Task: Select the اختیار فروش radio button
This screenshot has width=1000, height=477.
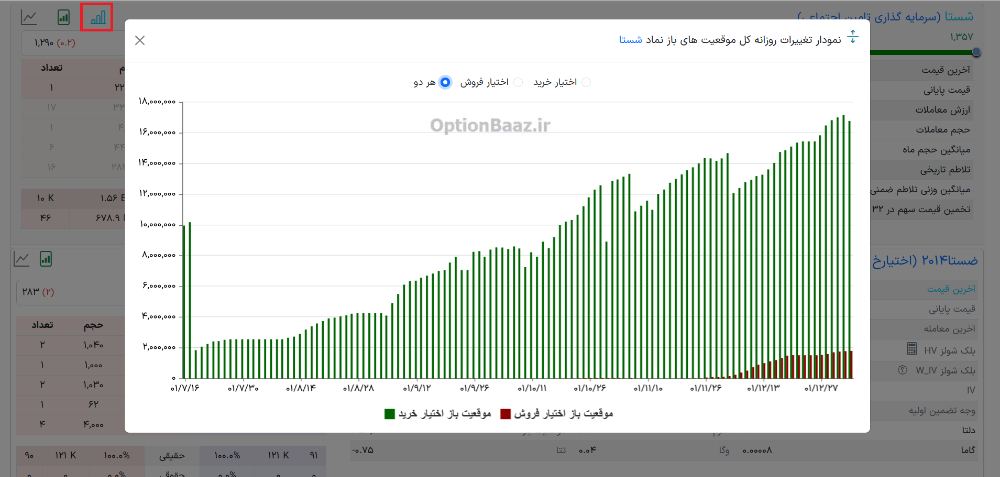Action: point(518,82)
